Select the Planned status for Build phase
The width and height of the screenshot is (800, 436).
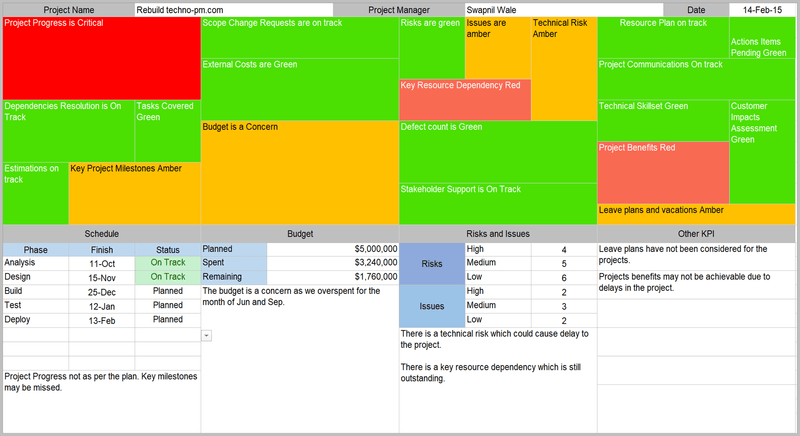(167, 291)
